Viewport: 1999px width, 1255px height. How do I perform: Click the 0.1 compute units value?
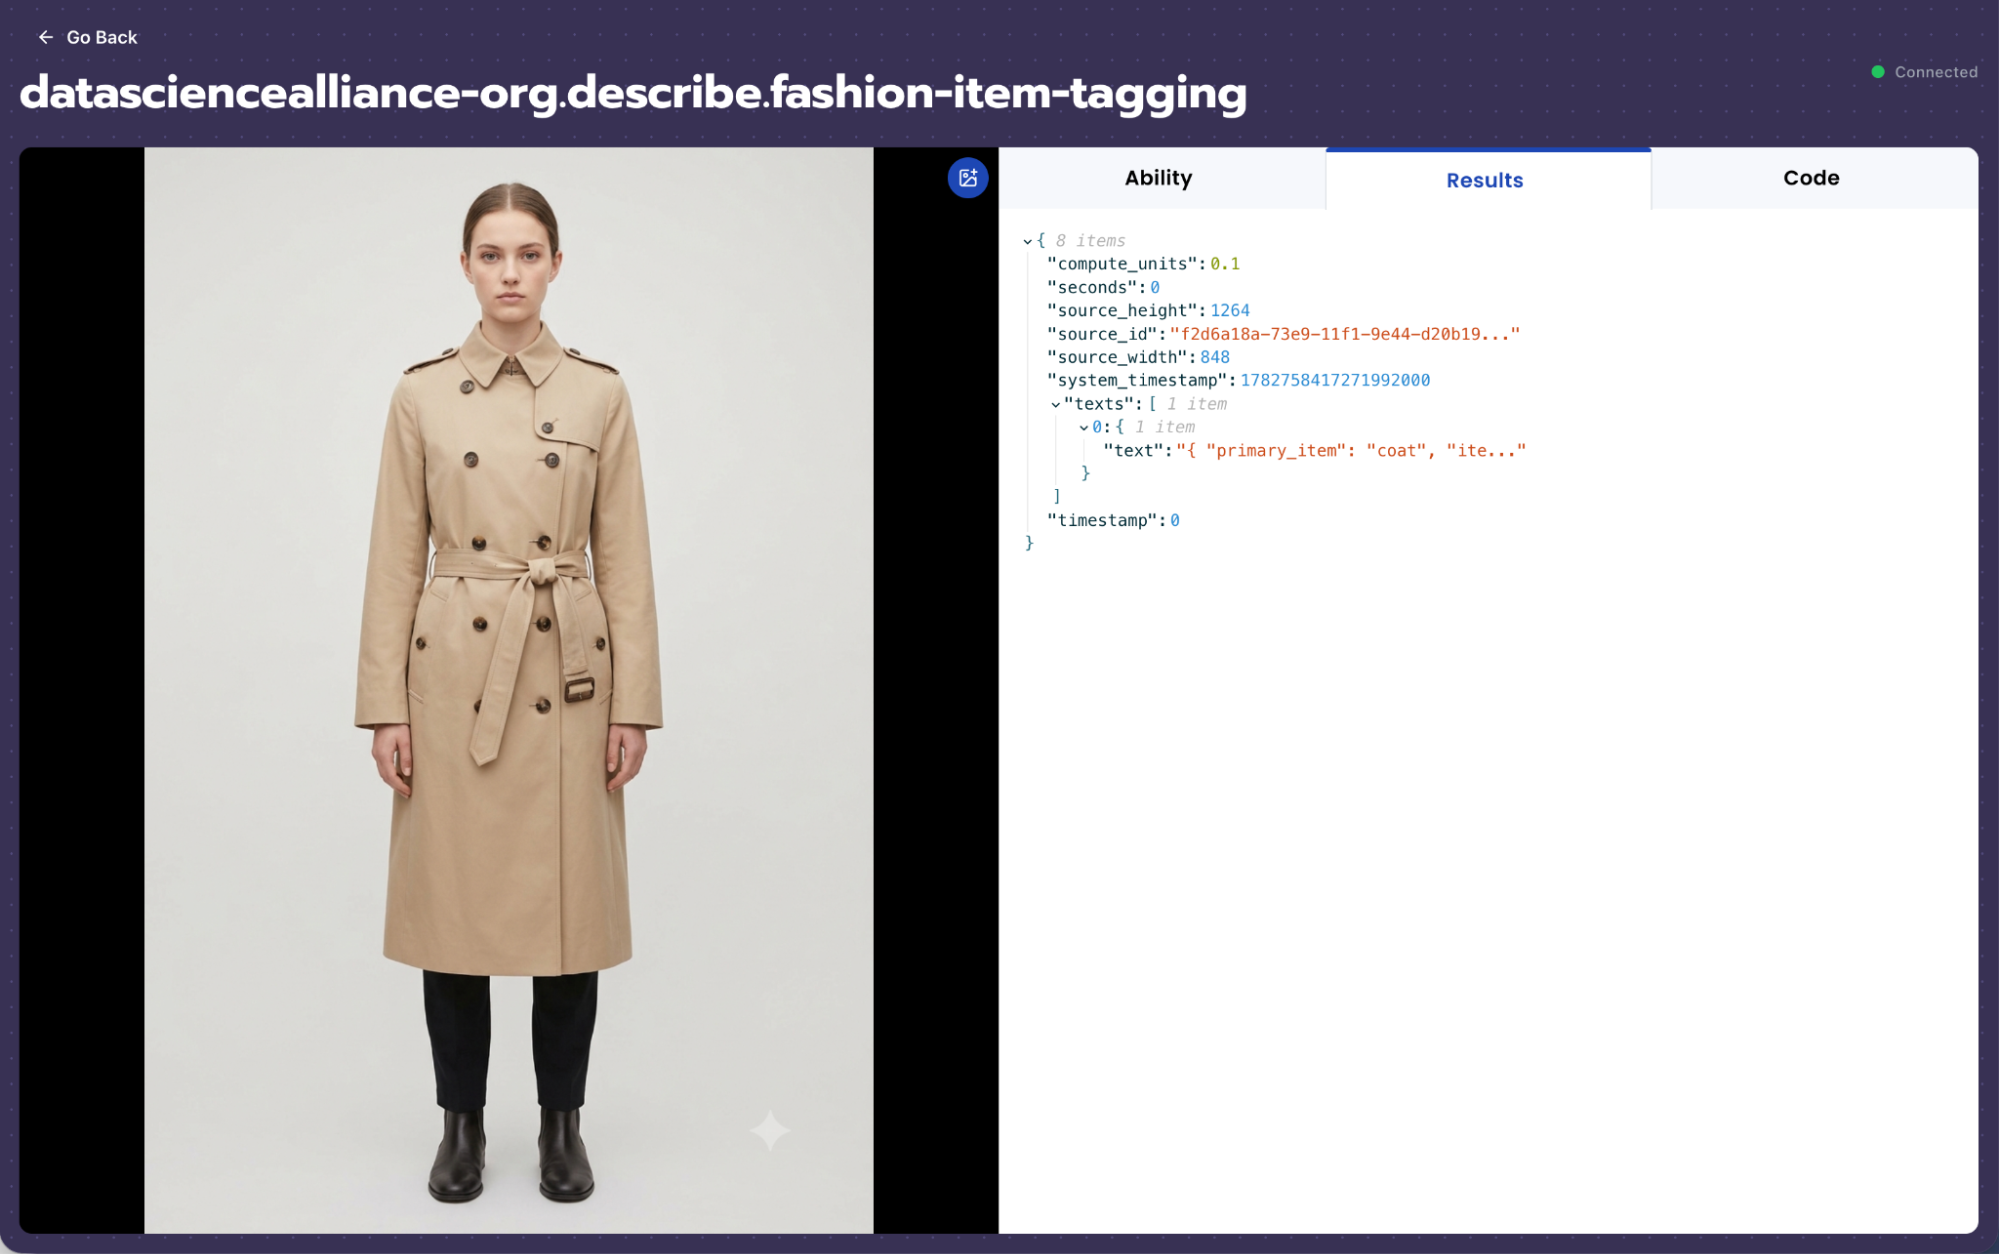(1224, 264)
